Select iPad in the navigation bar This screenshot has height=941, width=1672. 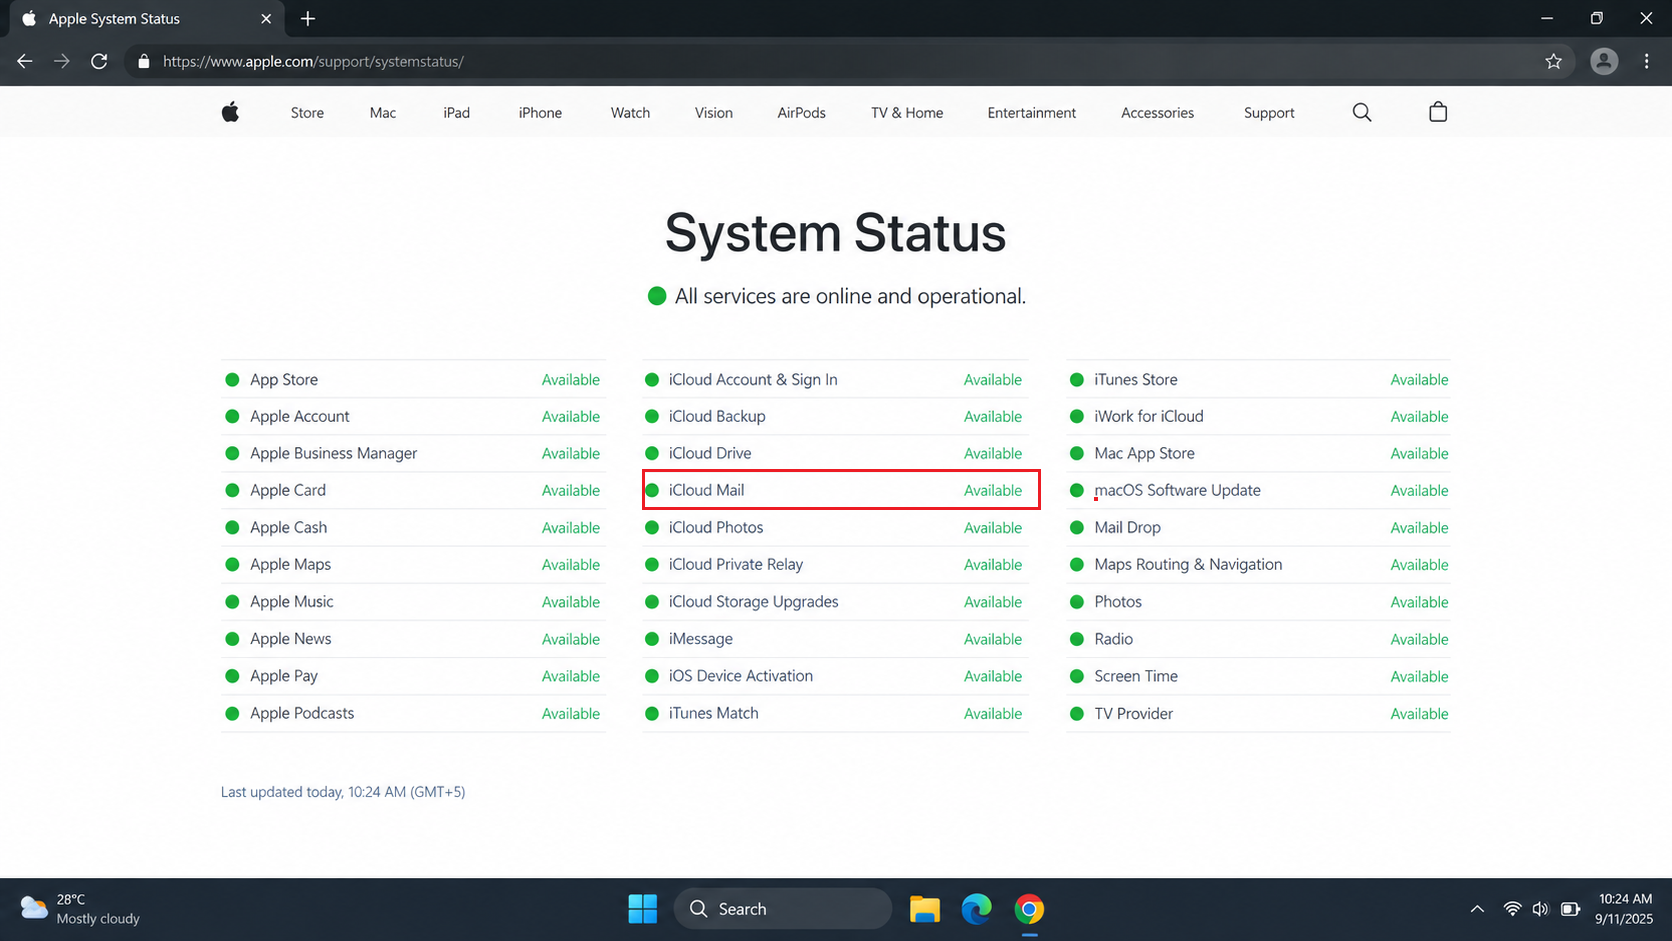pos(457,113)
